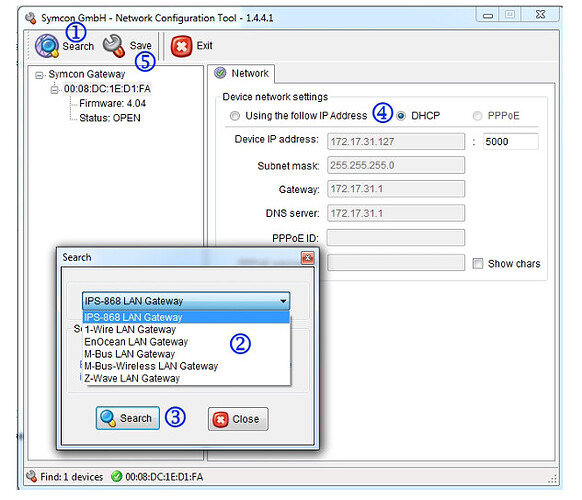The width and height of the screenshot is (582, 500).
Task: Click the Search magnifier icon in toolbar
Action: pos(47,46)
